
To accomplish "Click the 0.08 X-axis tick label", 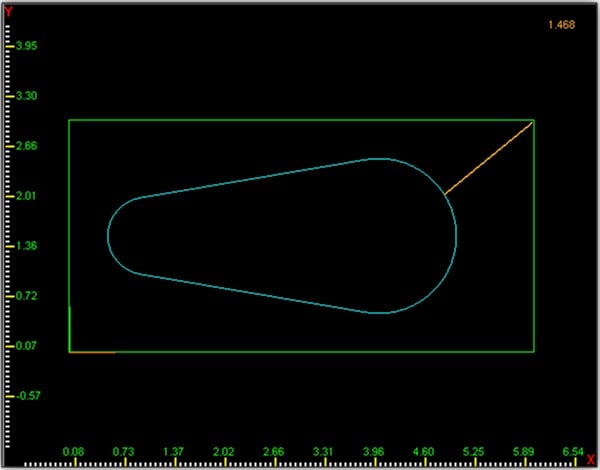I will pyautogui.click(x=73, y=452).
